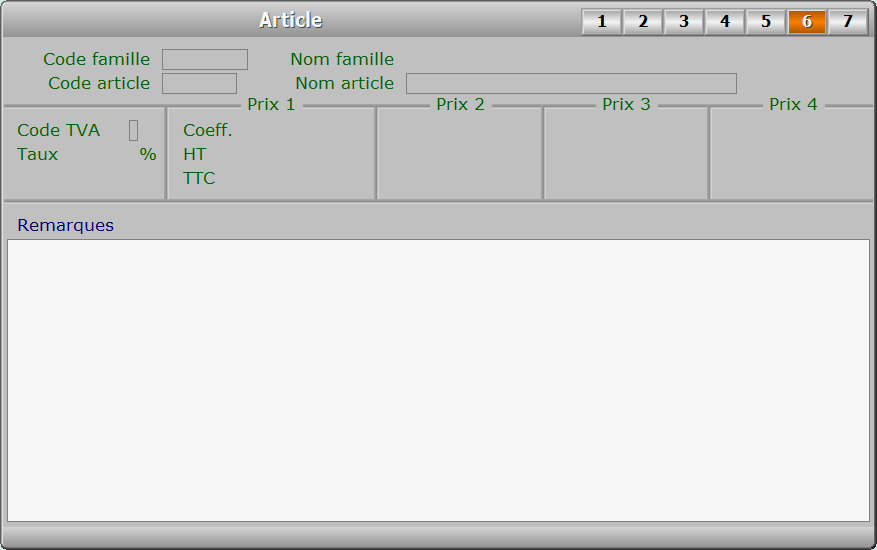Open page tab 7
Image resolution: width=877 pixels, height=550 pixels.
pyautogui.click(x=848, y=22)
